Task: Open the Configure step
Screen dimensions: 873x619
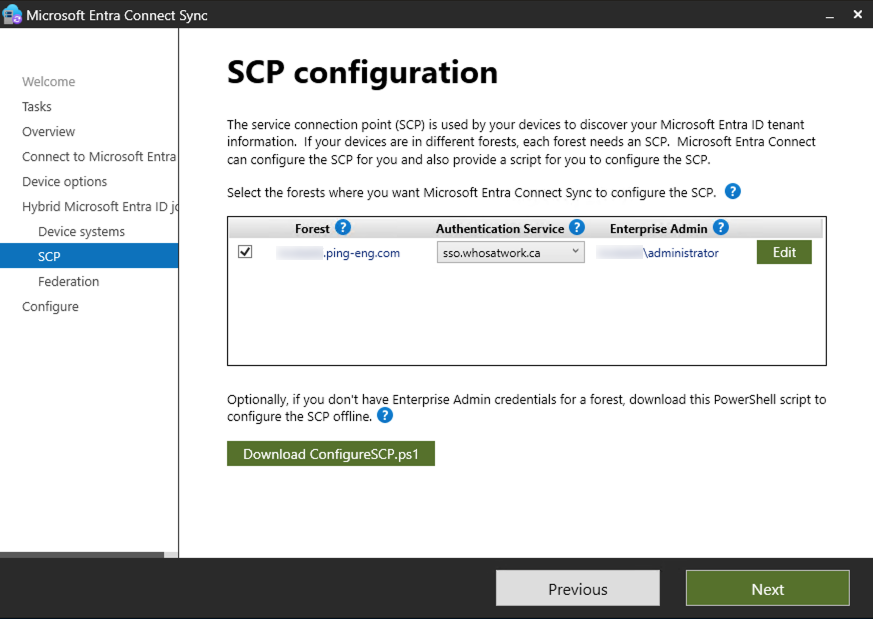Action: [50, 306]
